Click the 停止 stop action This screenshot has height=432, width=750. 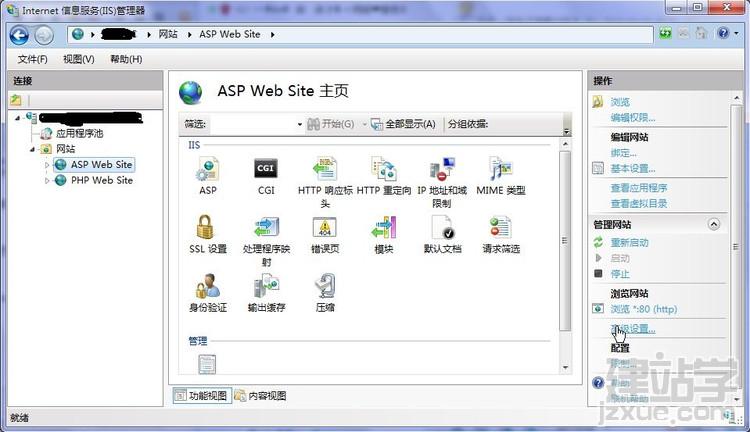[x=620, y=274]
